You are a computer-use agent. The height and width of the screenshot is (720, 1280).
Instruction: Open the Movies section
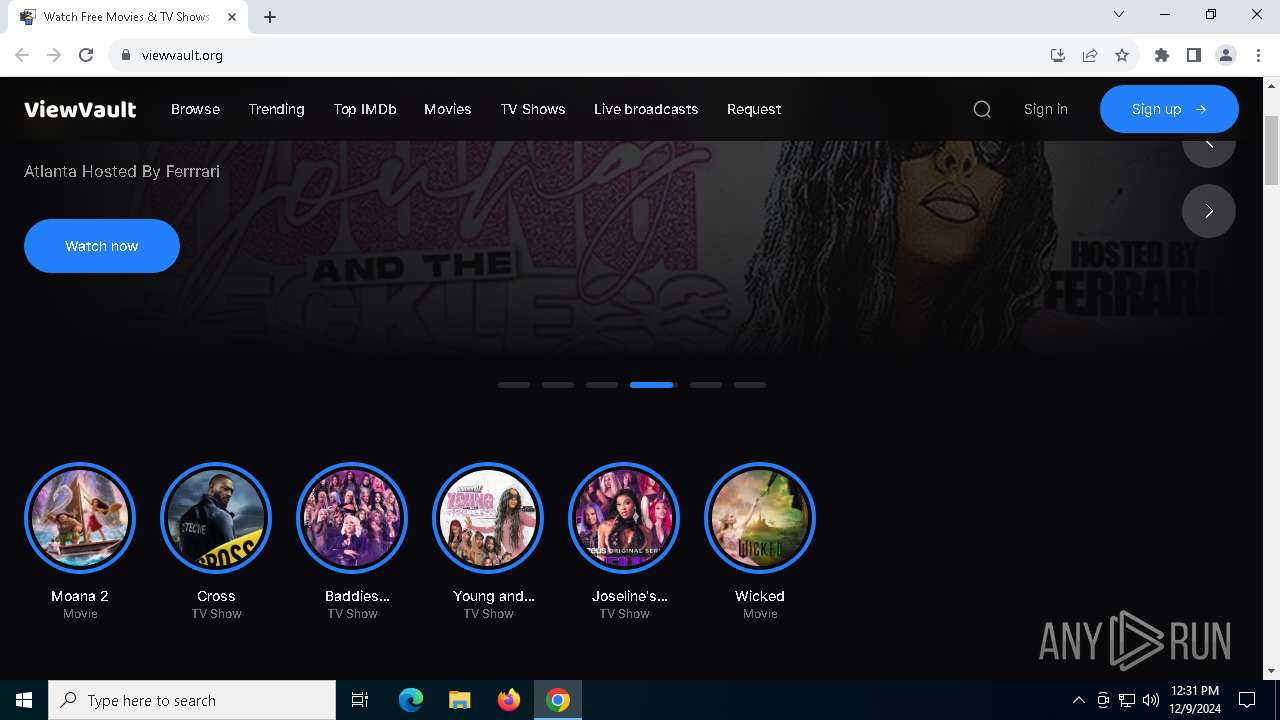tap(447, 109)
